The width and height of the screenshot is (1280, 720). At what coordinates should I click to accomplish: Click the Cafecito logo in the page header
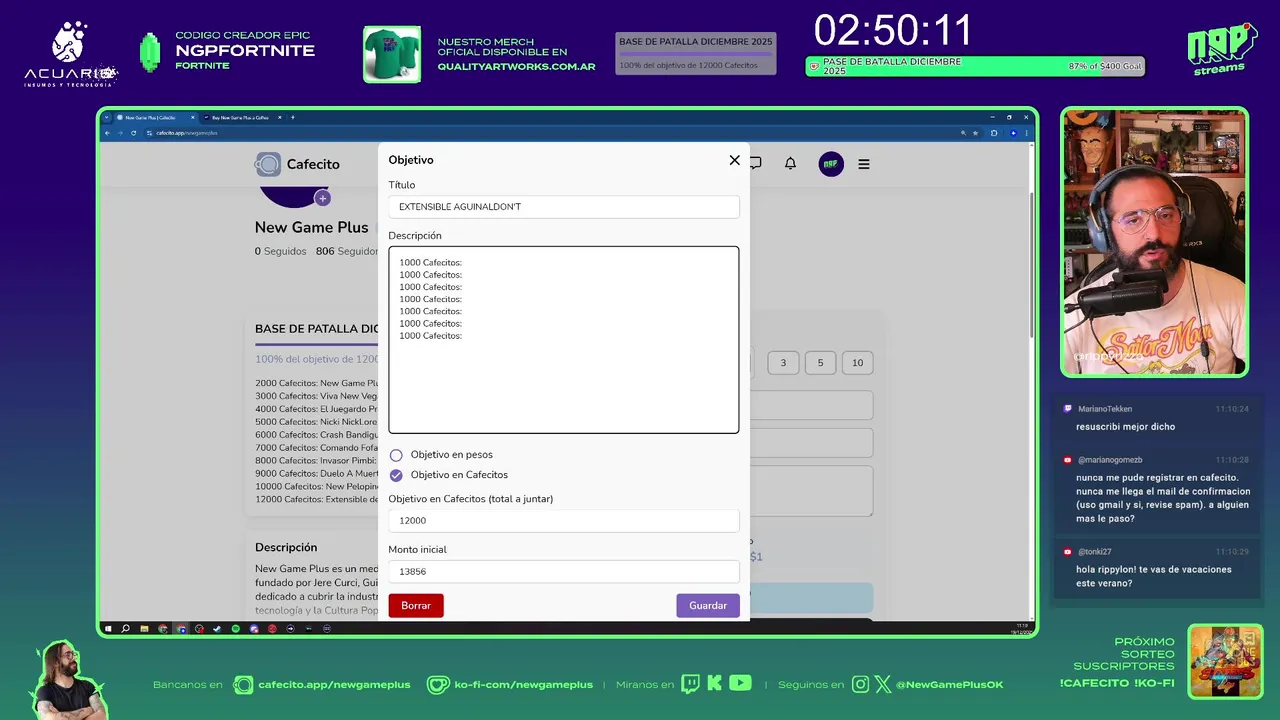click(297, 164)
